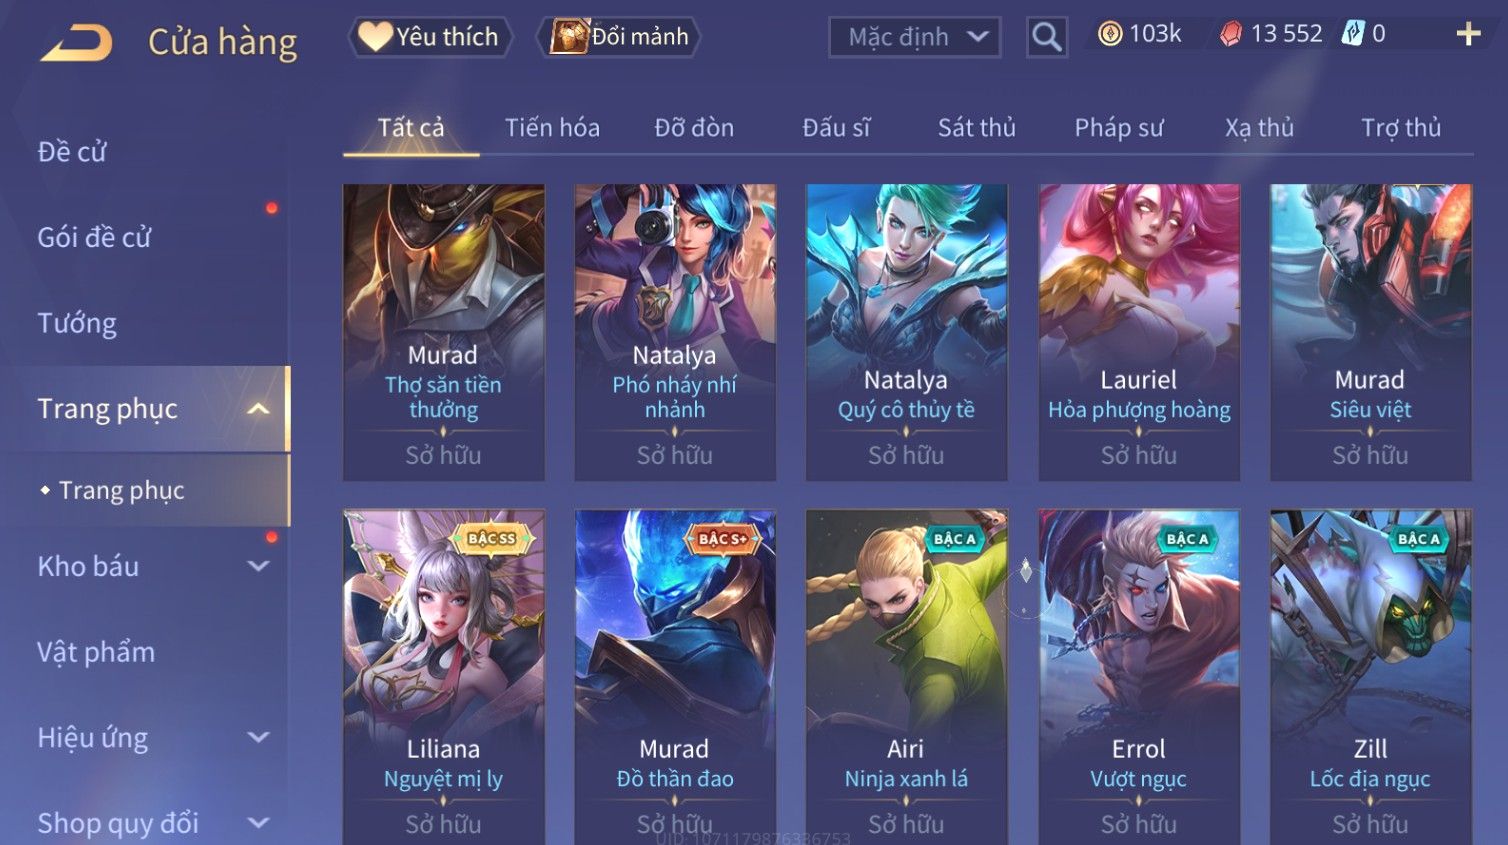The width and height of the screenshot is (1508, 845).
Task: Select Lauriel Hỏa phượng hoàng skin card
Action: pyautogui.click(x=1139, y=332)
